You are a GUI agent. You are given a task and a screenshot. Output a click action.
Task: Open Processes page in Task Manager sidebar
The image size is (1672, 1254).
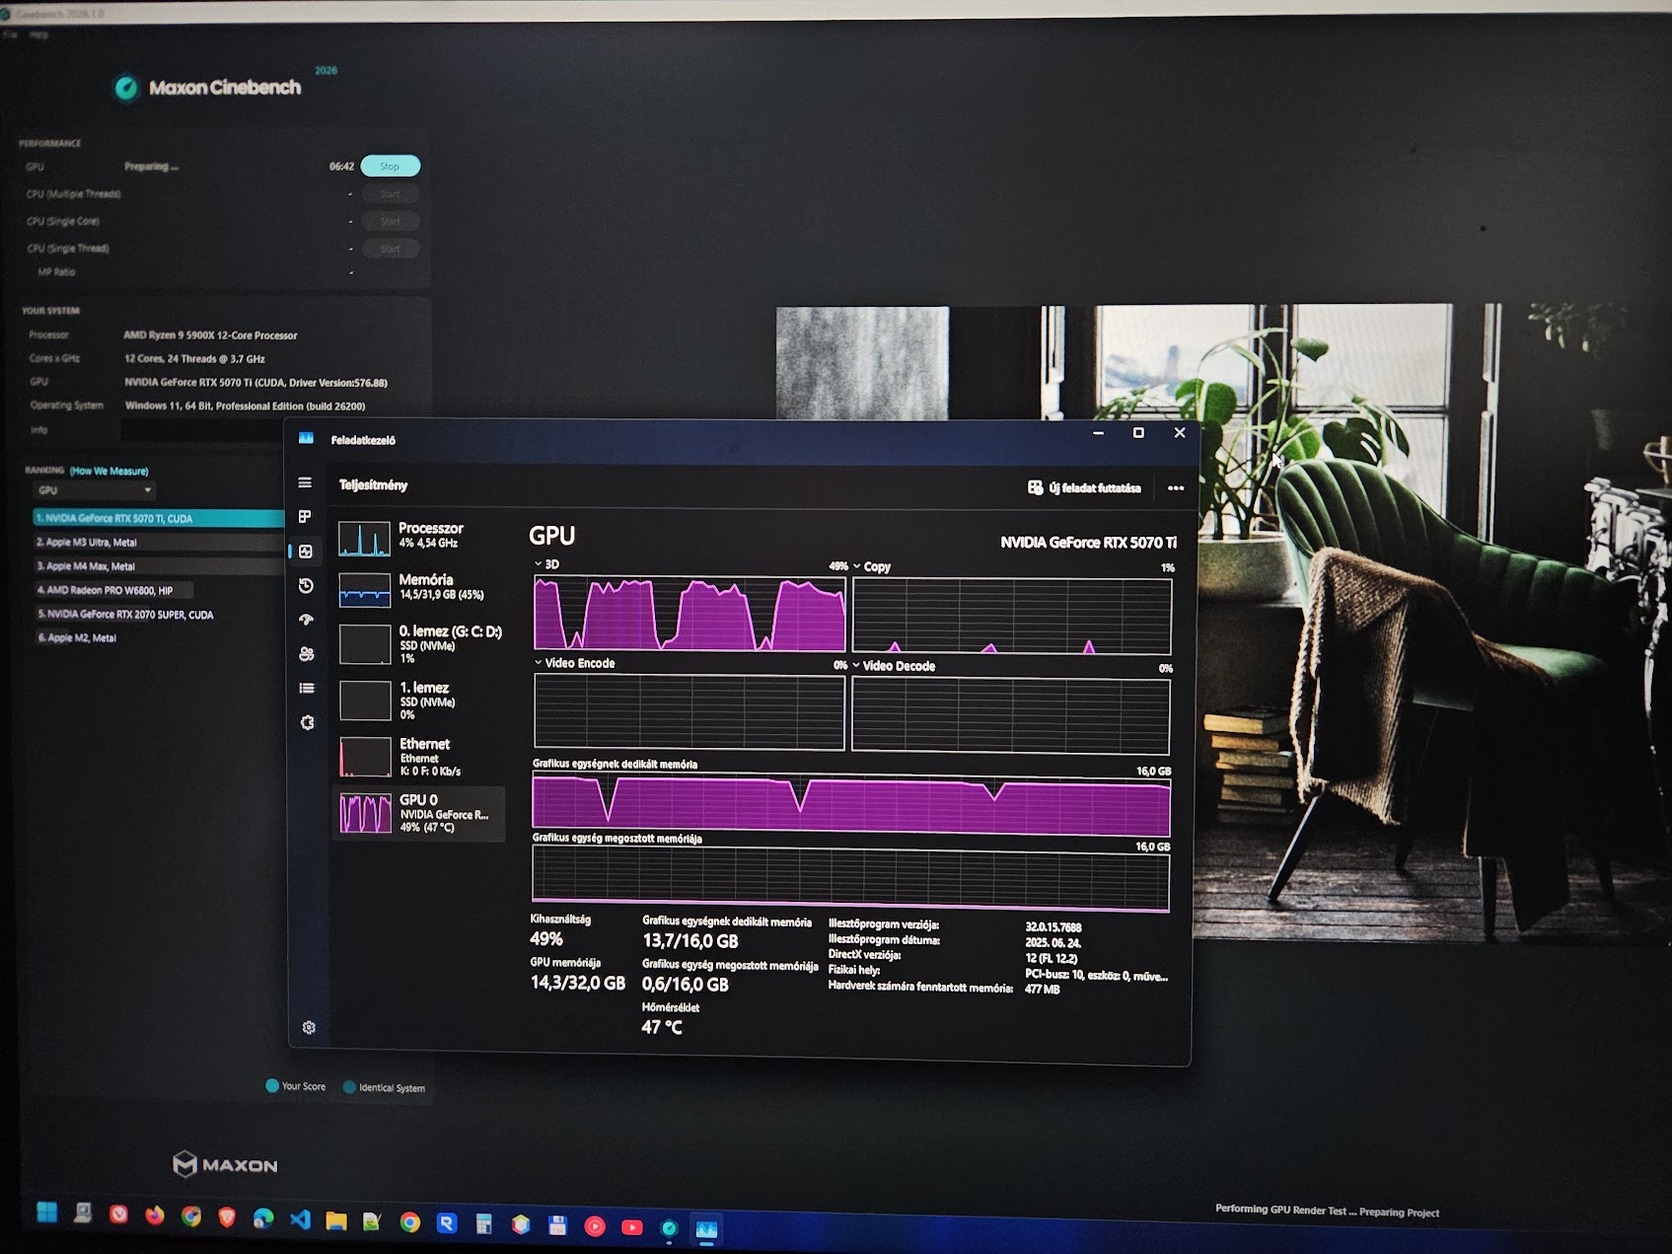click(305, 517)
